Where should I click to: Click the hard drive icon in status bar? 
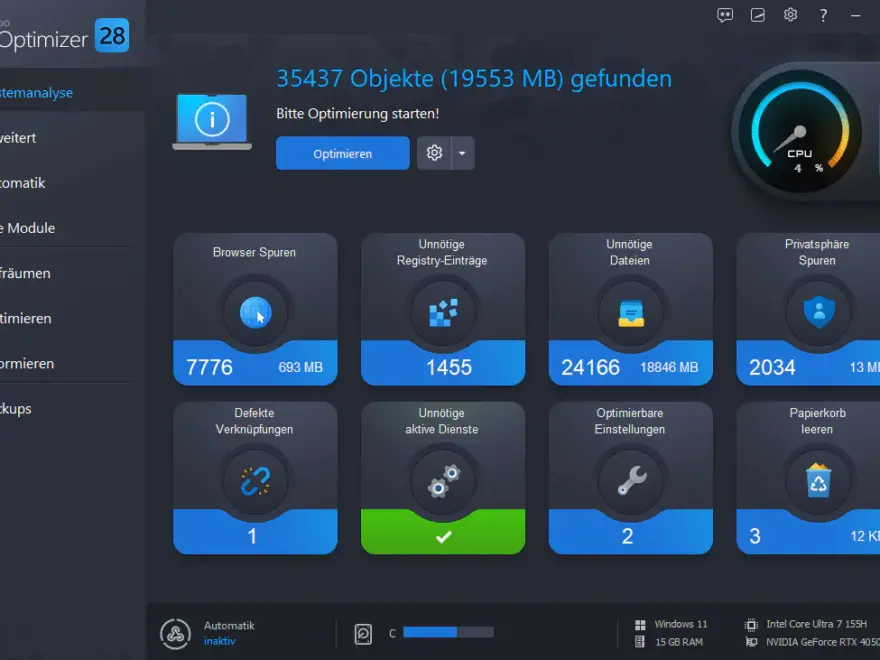pyautogui.click(x=363, y=634)
